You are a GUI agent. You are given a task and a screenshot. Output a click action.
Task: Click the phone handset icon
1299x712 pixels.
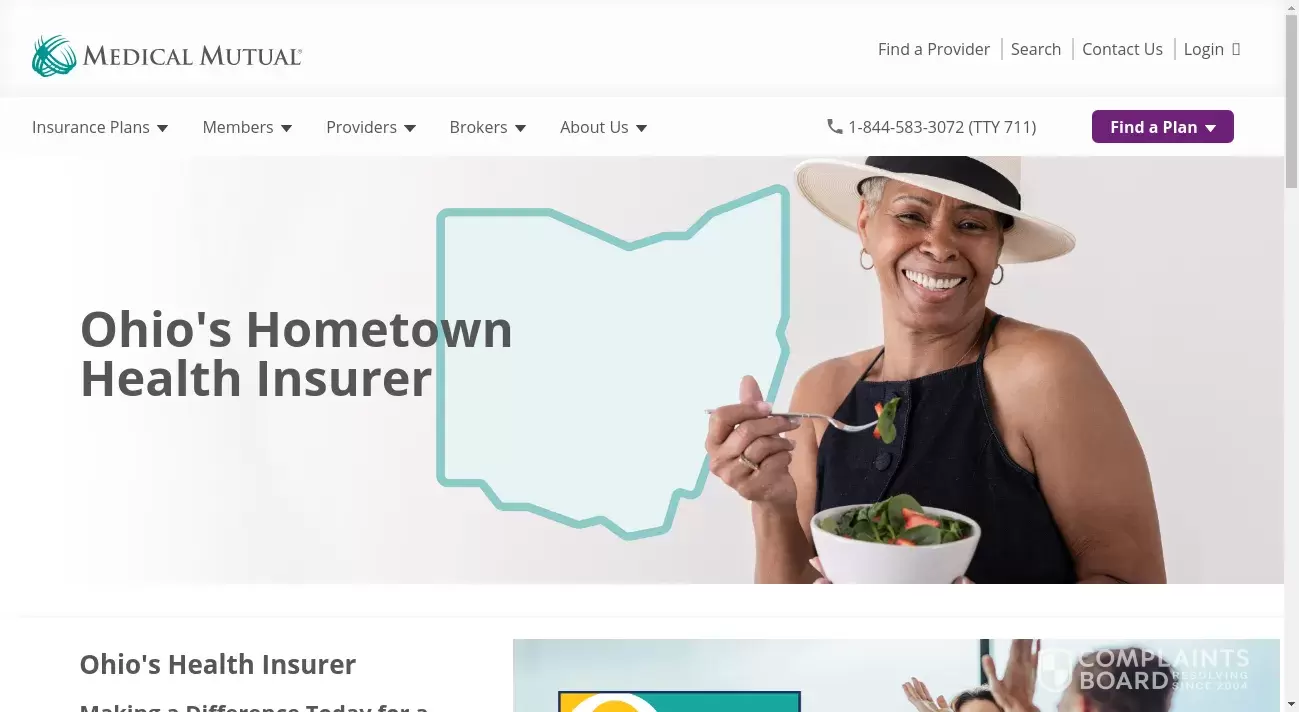[835, 127]
